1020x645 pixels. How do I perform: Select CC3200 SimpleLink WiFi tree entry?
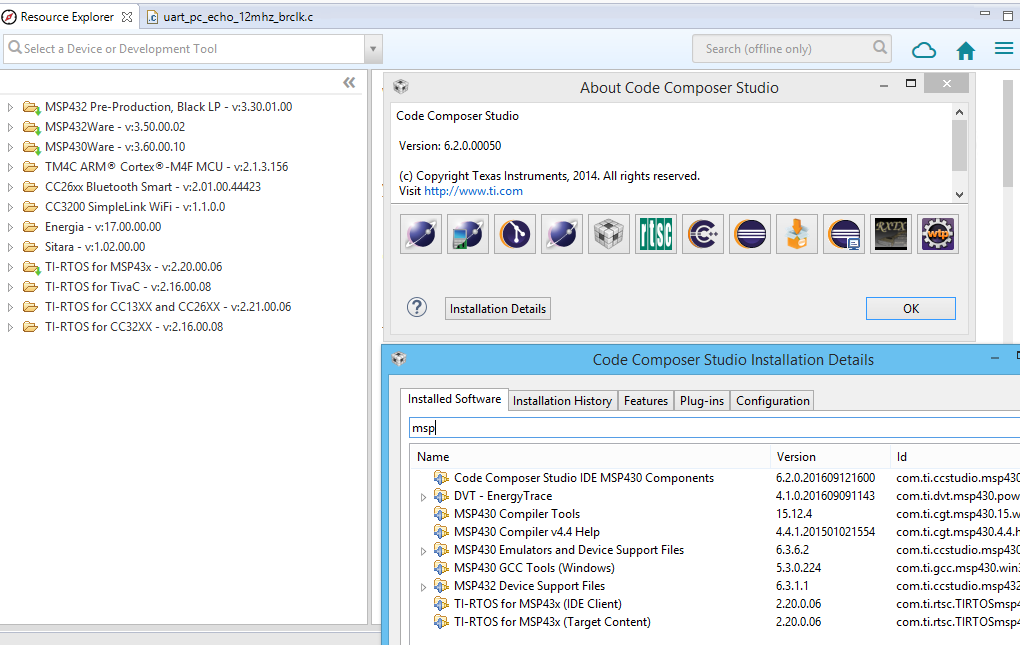click(135, 207)
